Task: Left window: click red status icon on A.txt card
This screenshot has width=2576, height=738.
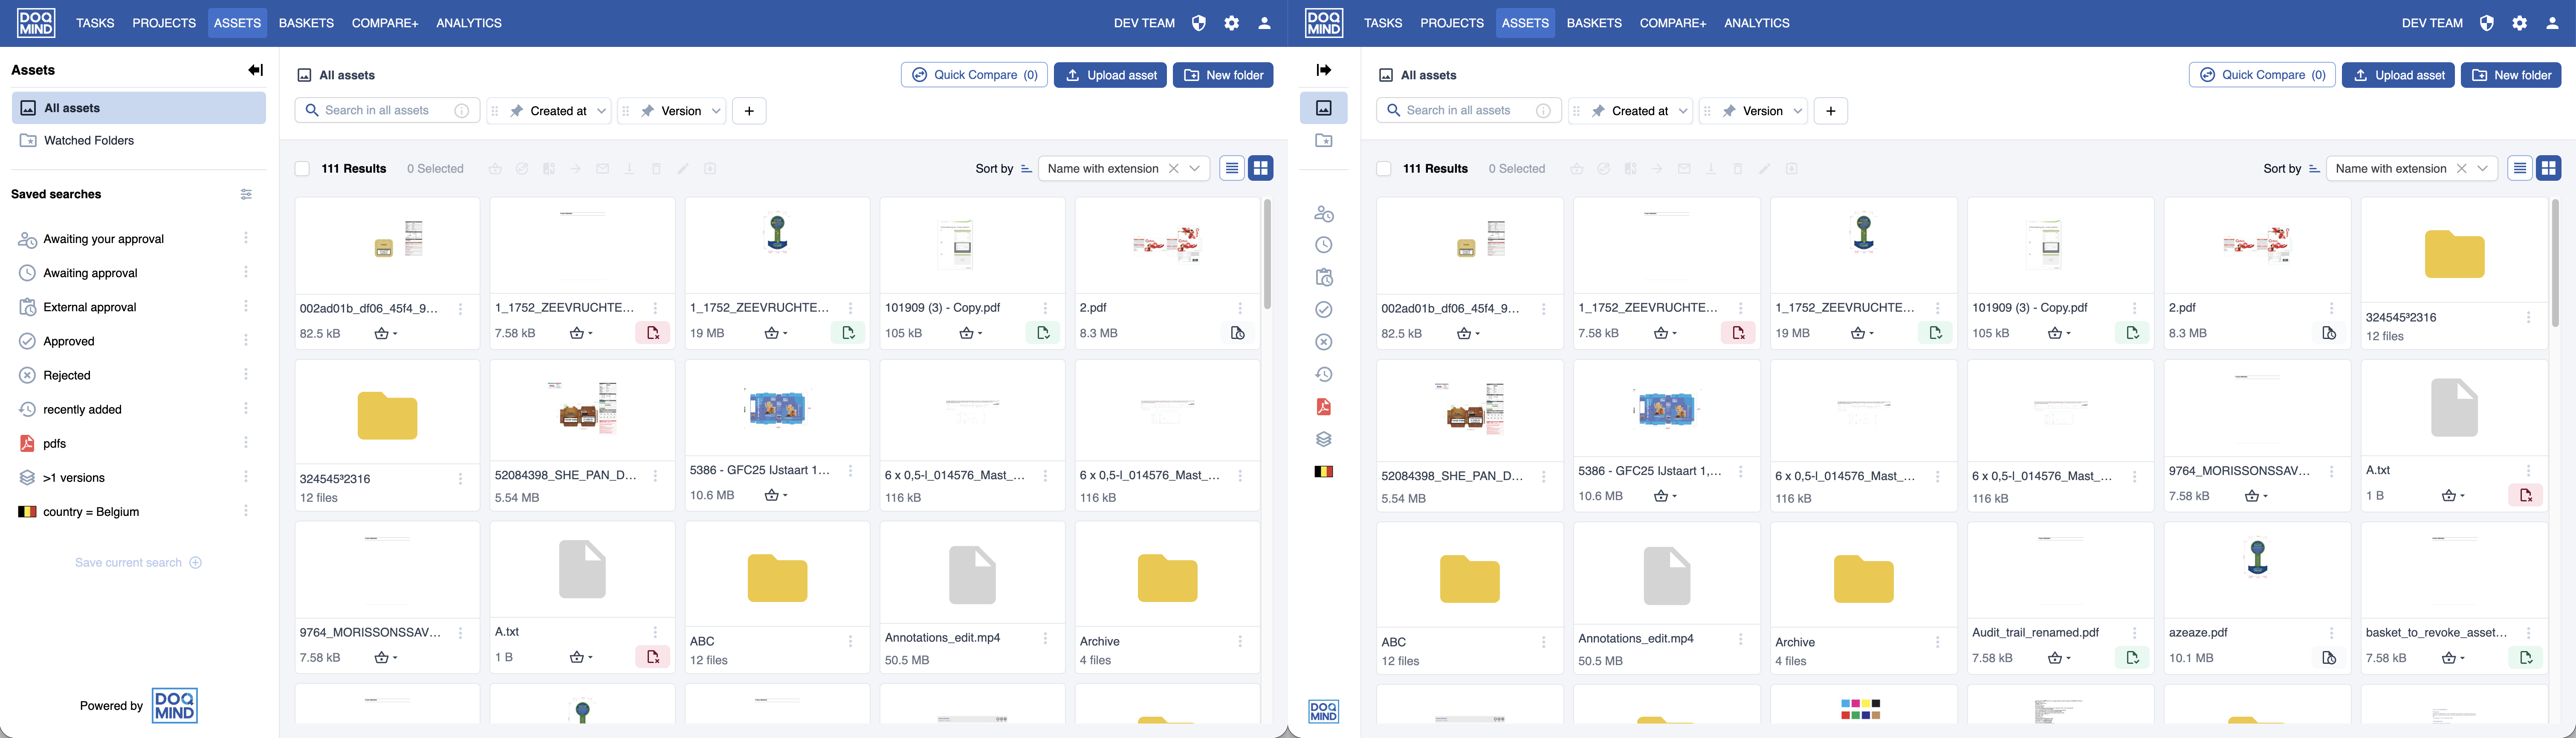Action: (653, 657)
